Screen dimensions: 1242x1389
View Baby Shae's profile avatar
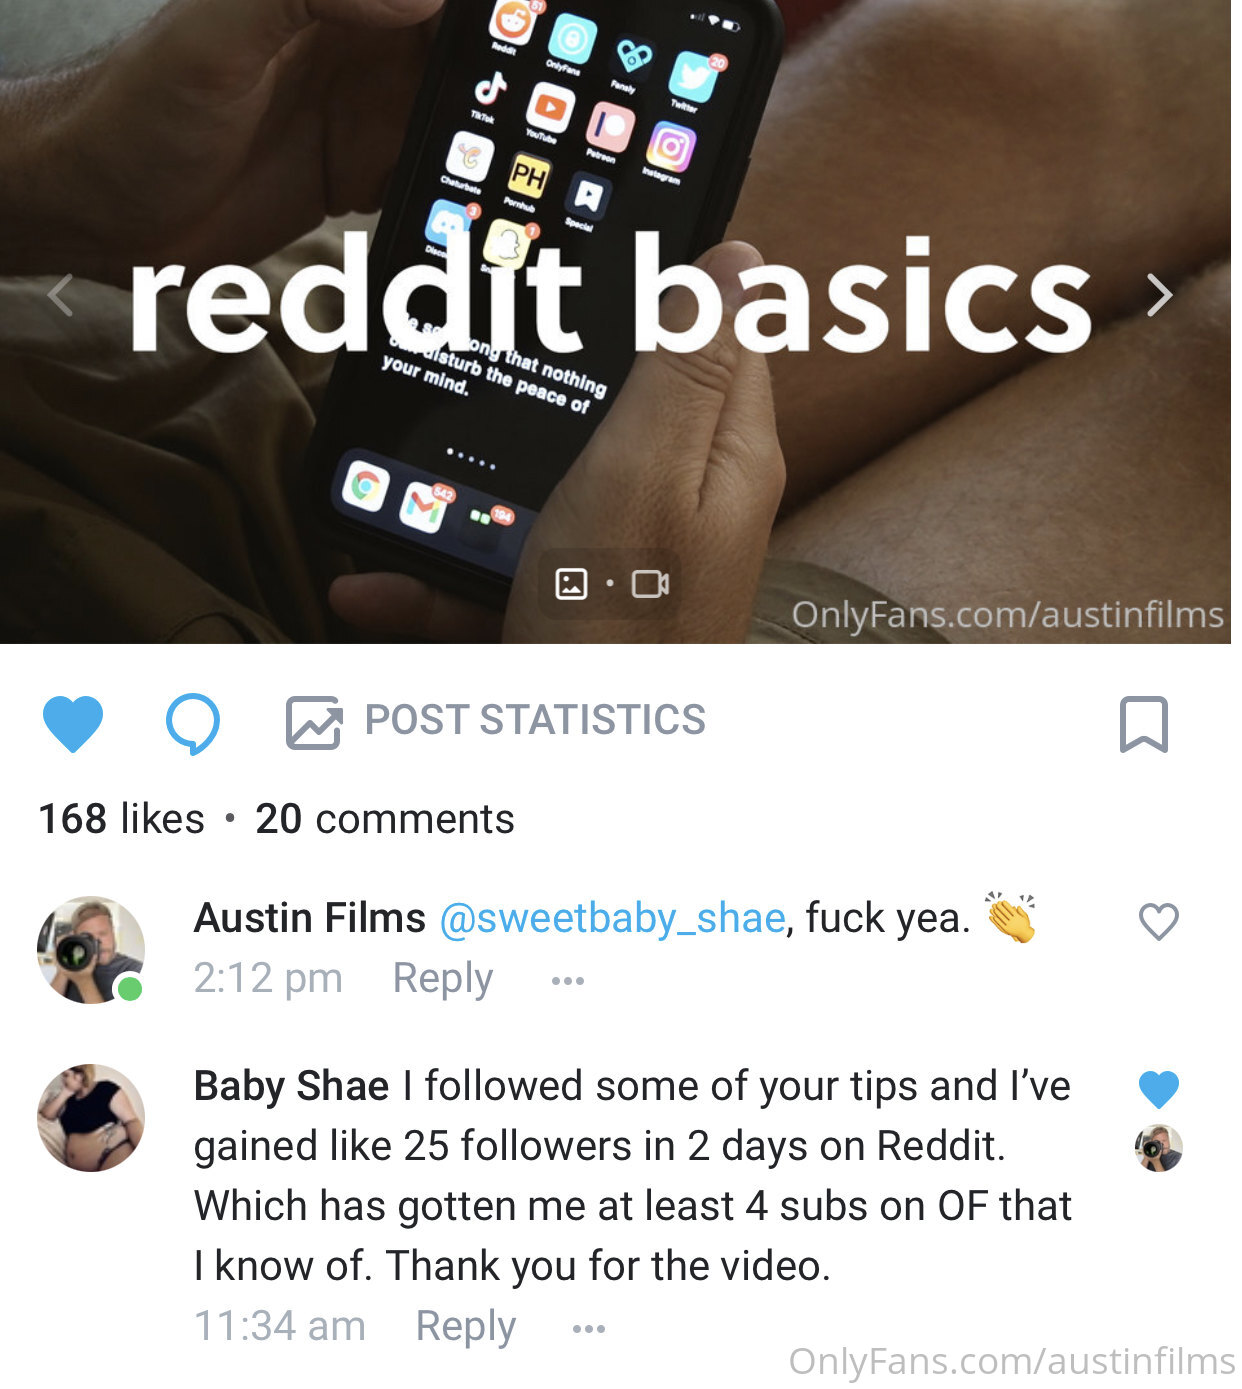coord(91,1118)
